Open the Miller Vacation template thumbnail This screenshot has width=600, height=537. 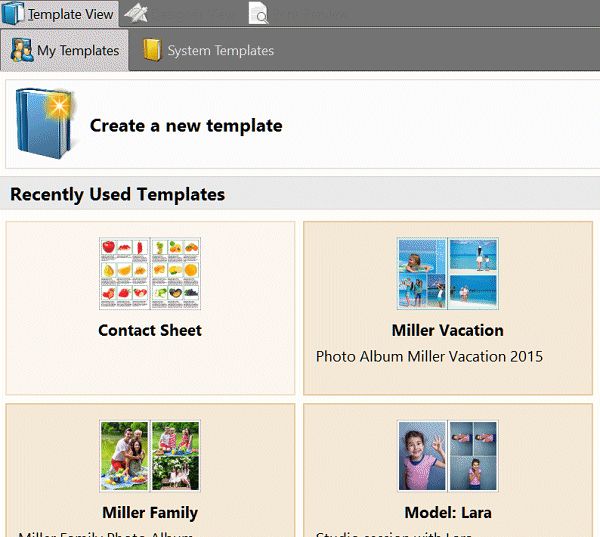pos(448,273)
